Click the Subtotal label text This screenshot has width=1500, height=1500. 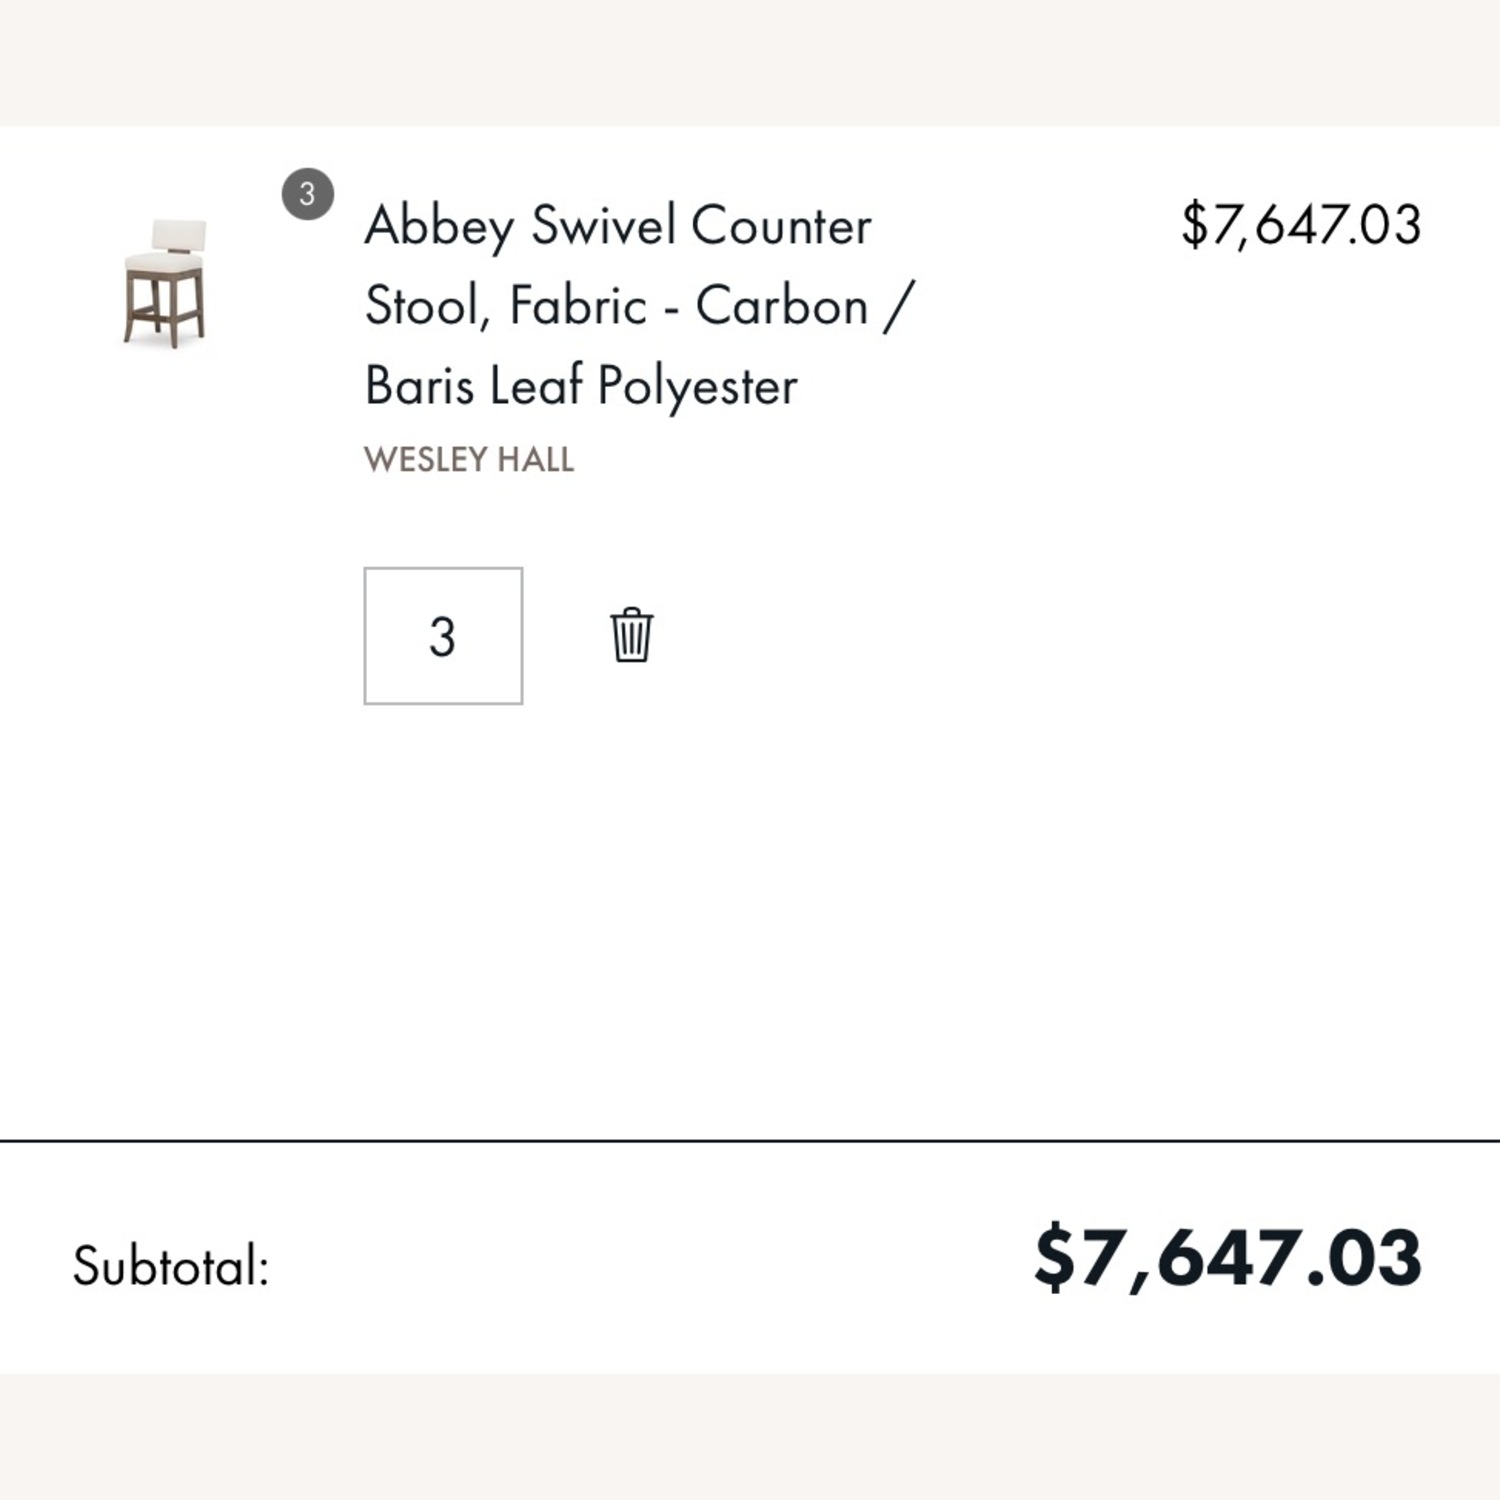coord(171,1266)
